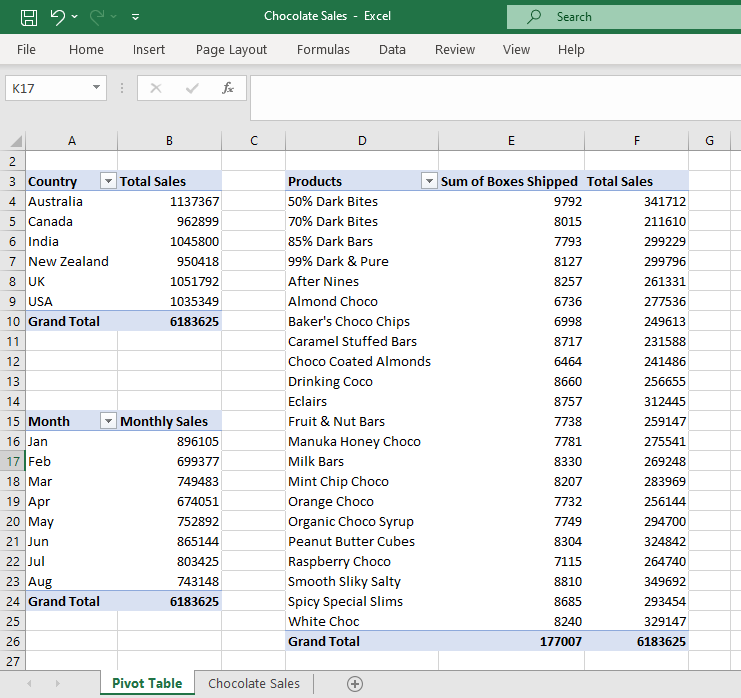Image resolution: width=741 pixels, height=698 pixels.
Task: Click the Aug month cell
Action: [x=71, y=581]
